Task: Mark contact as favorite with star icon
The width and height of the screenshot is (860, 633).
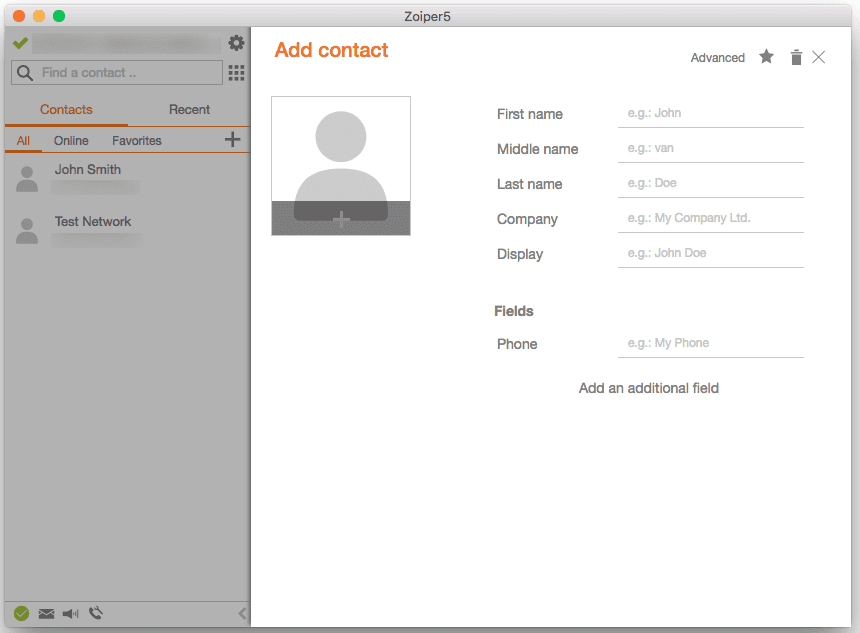Action: 766,57
